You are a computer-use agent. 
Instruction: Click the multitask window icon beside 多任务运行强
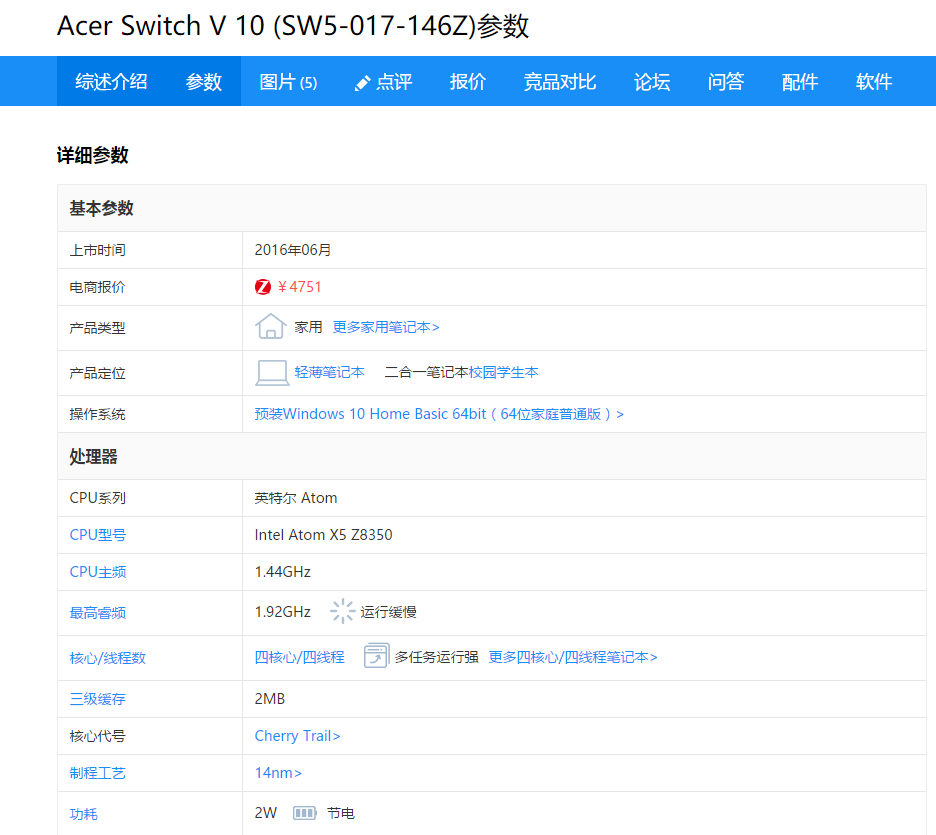(376, 656)
